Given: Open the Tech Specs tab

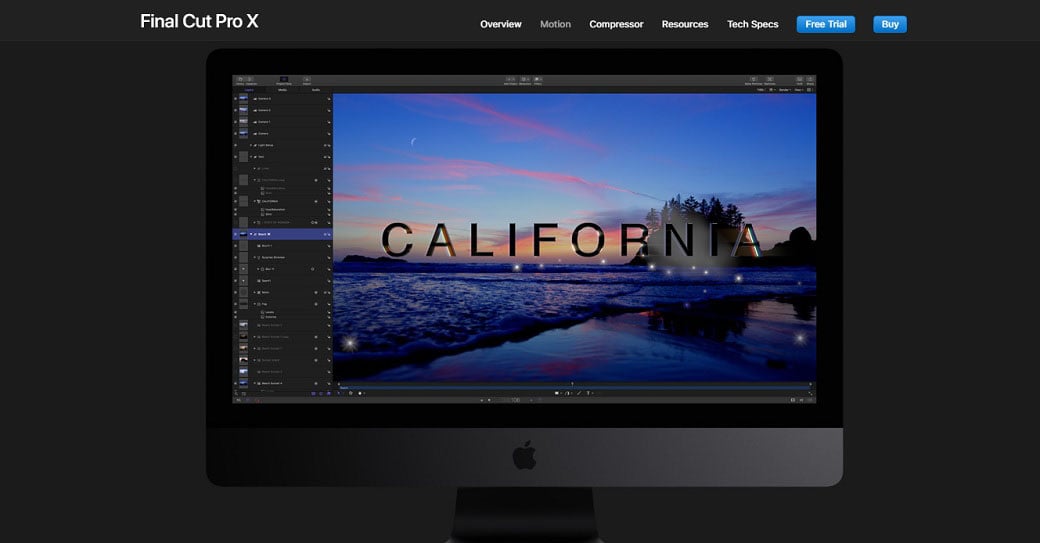Looking at the screenshot, I should [752, 24].
